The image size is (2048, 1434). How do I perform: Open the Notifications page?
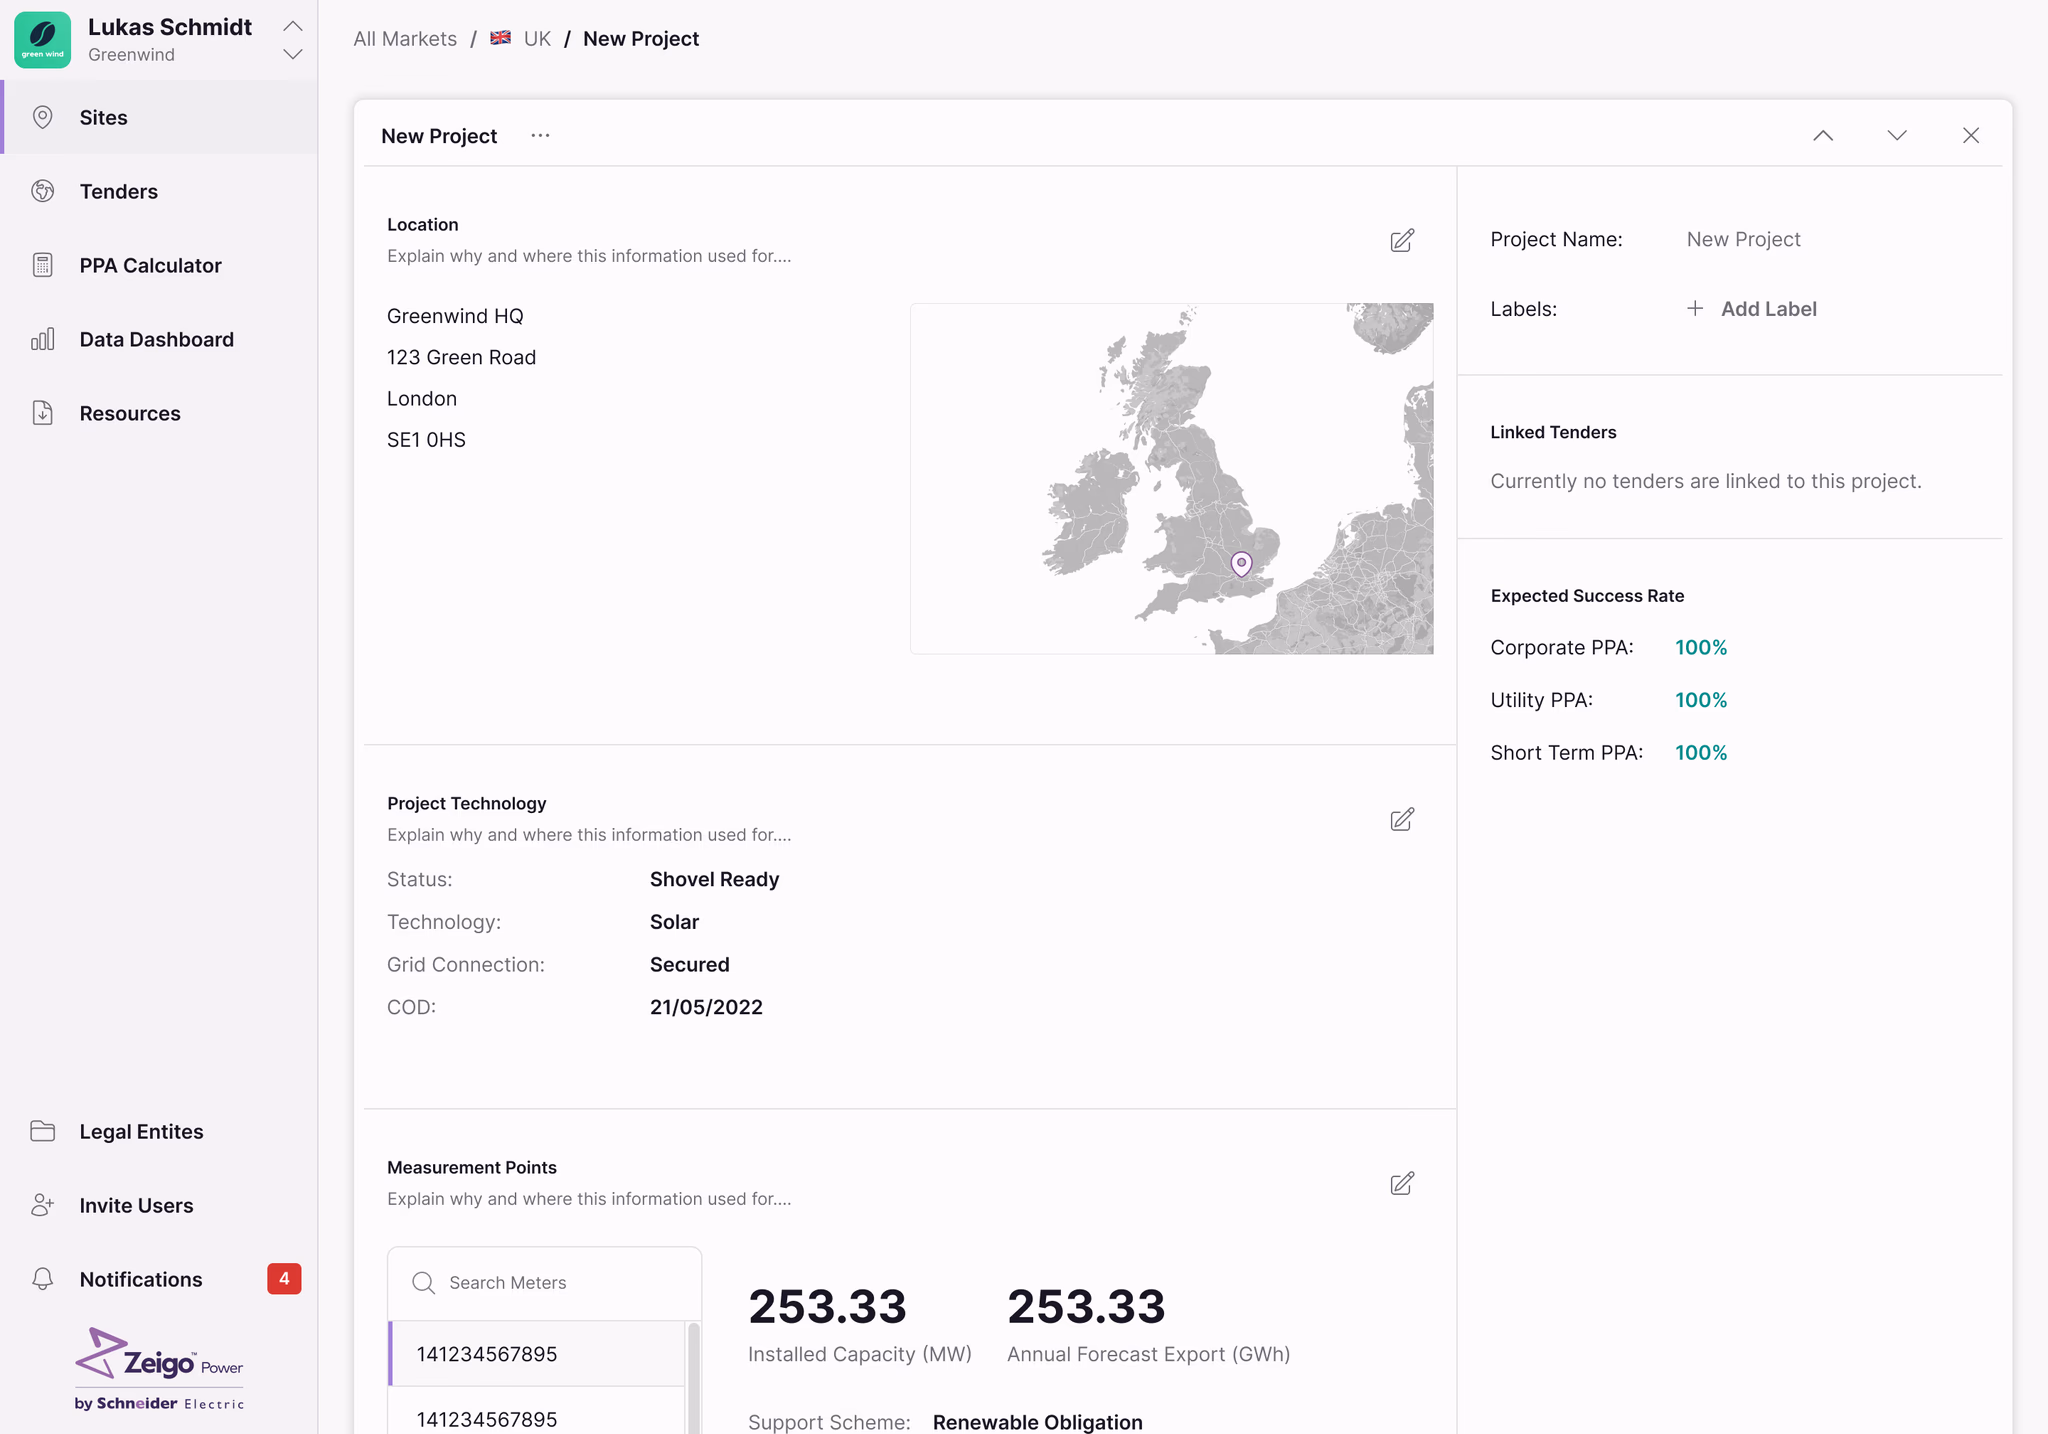tap(161, 1279)
